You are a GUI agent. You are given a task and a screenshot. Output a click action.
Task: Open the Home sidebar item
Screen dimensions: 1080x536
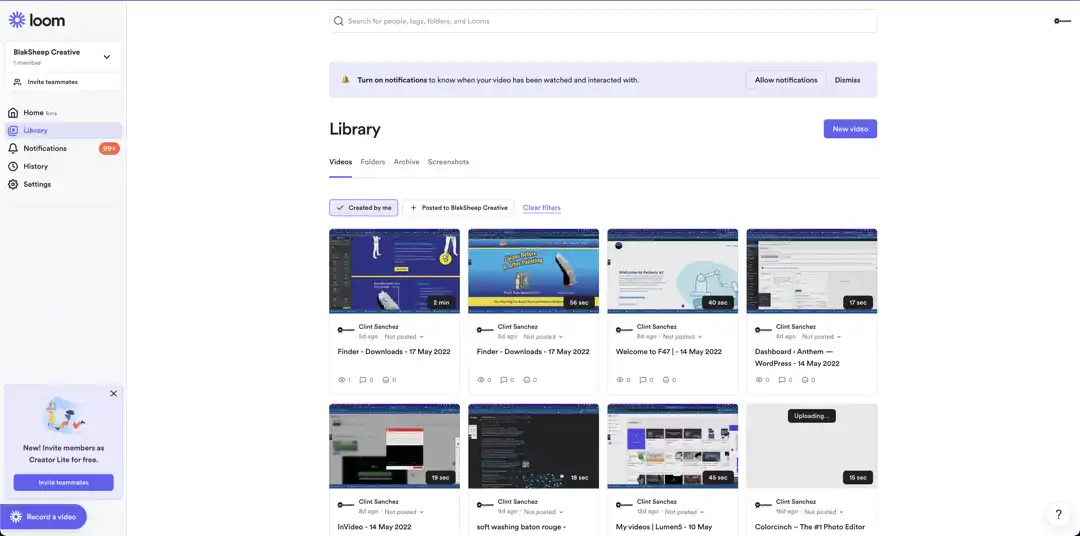(63, 112)
